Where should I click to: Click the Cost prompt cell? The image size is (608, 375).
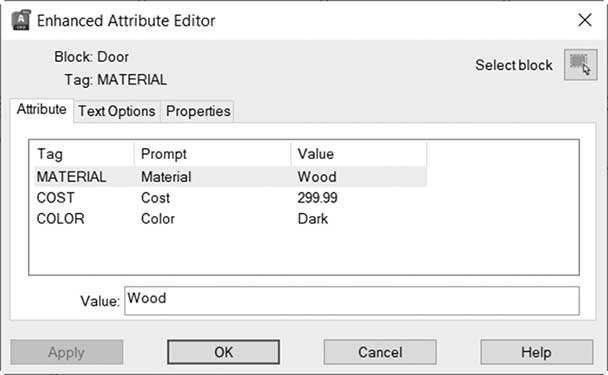155,198
